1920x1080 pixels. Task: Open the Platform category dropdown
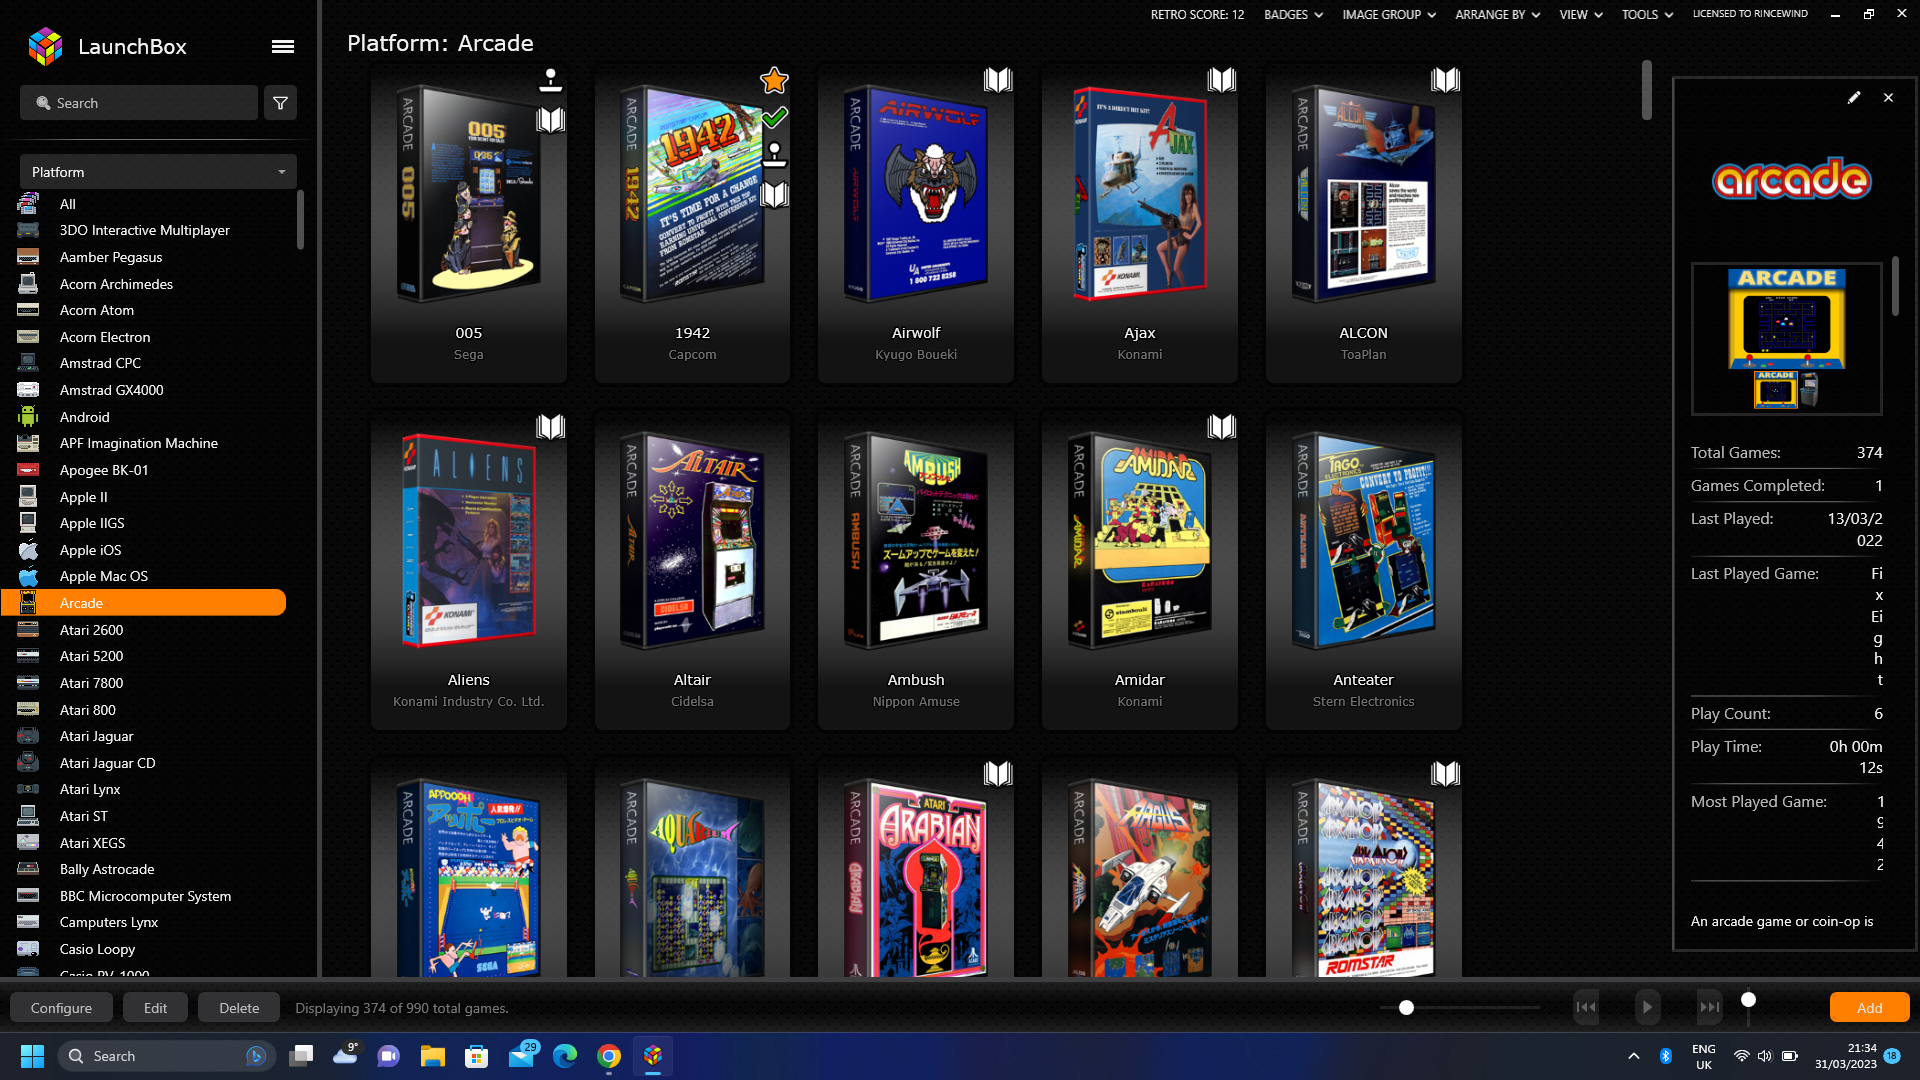[158, 172]
